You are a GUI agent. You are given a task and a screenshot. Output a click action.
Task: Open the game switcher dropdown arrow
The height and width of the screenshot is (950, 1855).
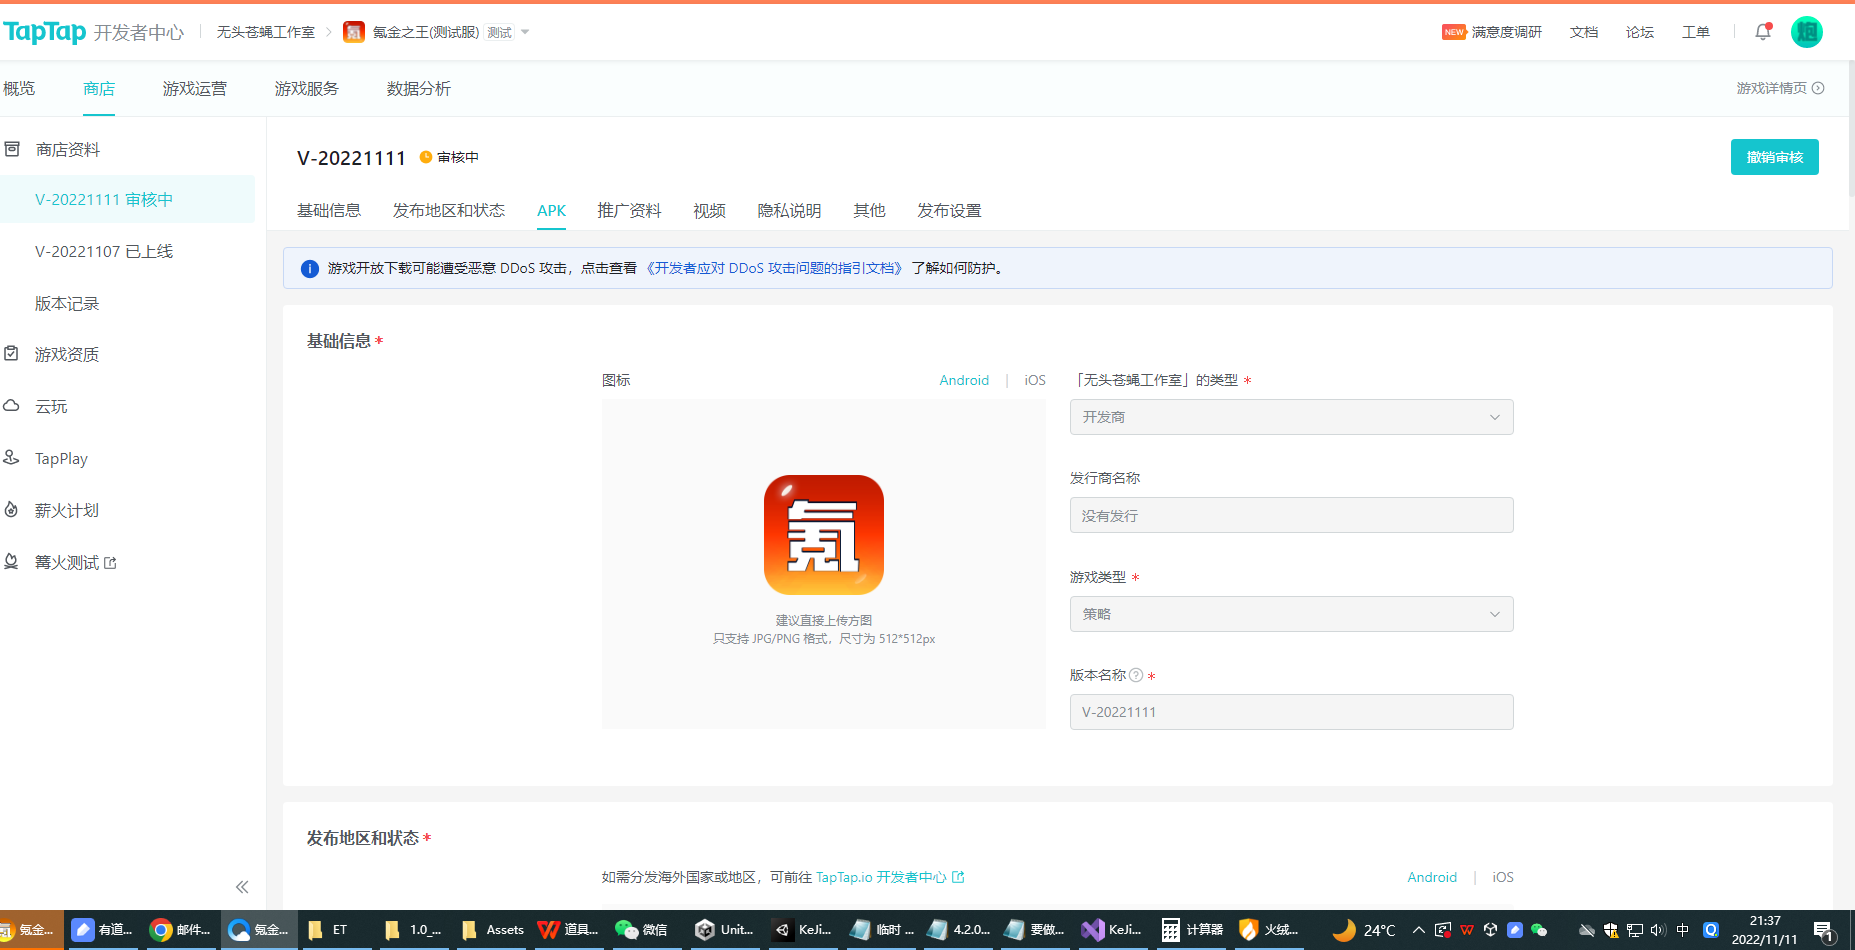pyautogui.click(x=525, y=32)
